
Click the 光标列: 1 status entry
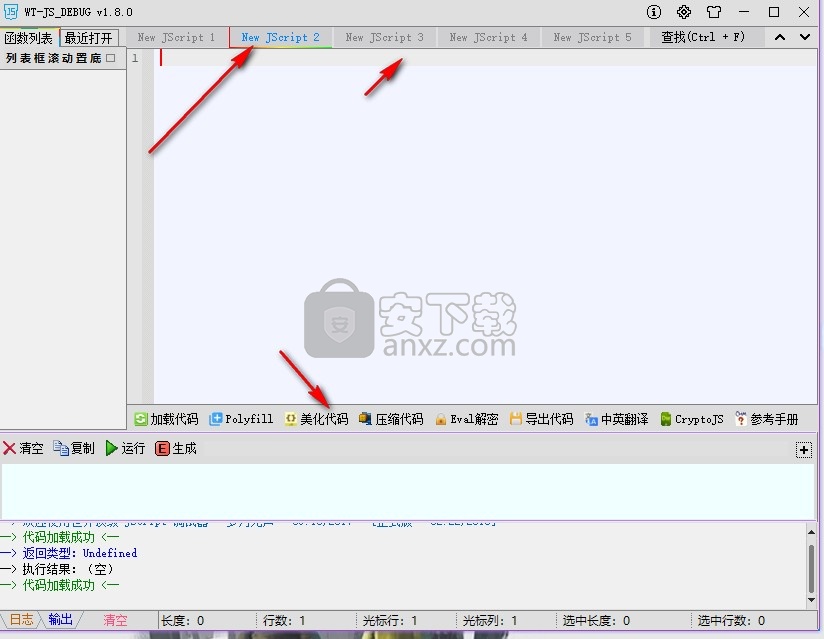(489, 621)
